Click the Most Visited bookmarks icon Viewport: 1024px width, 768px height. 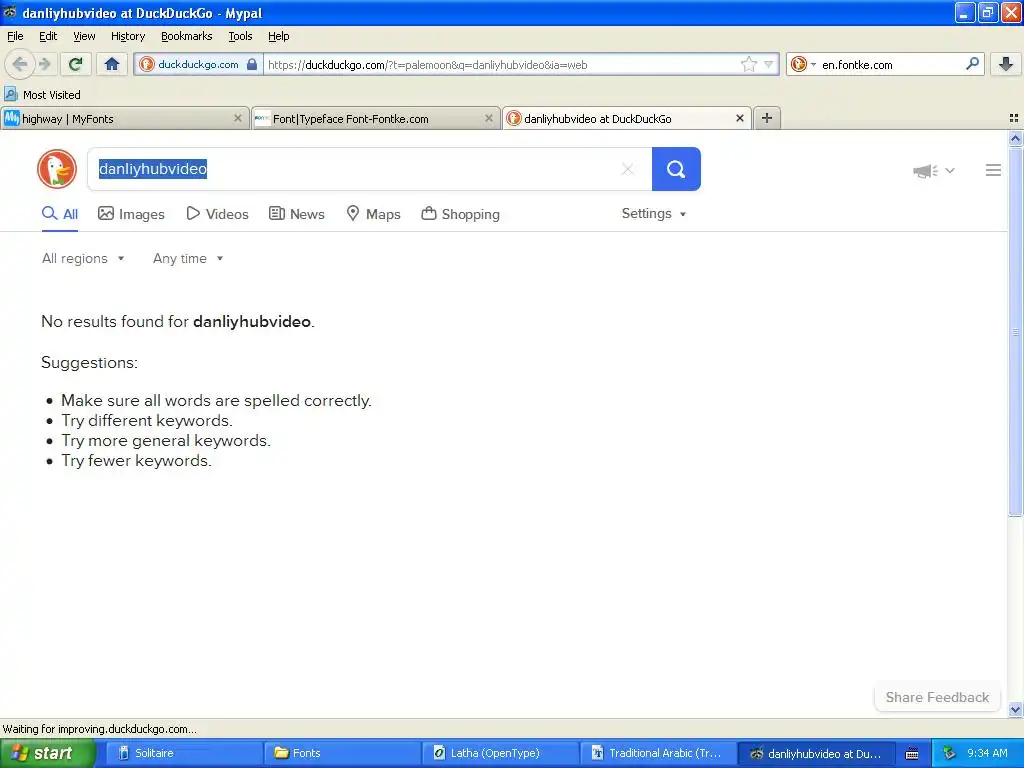(x=10, y=94)
